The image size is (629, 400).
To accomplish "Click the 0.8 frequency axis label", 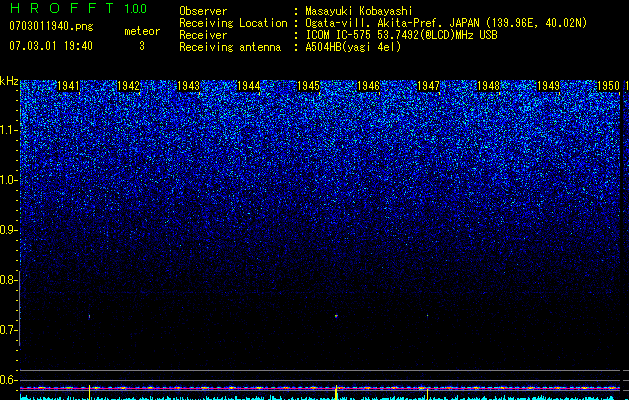I will pyautogui.click(x=8, y=280).
